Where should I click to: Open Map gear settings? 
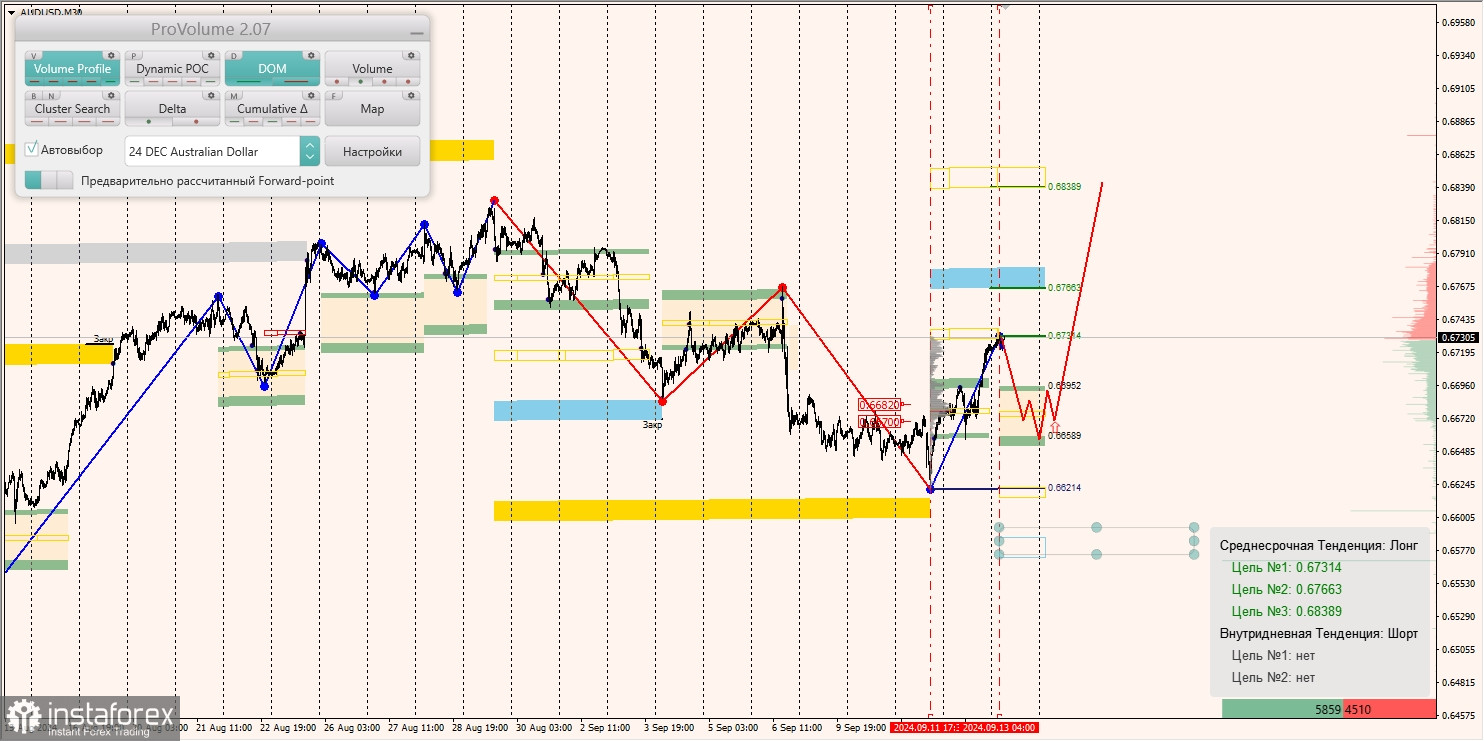411,96
